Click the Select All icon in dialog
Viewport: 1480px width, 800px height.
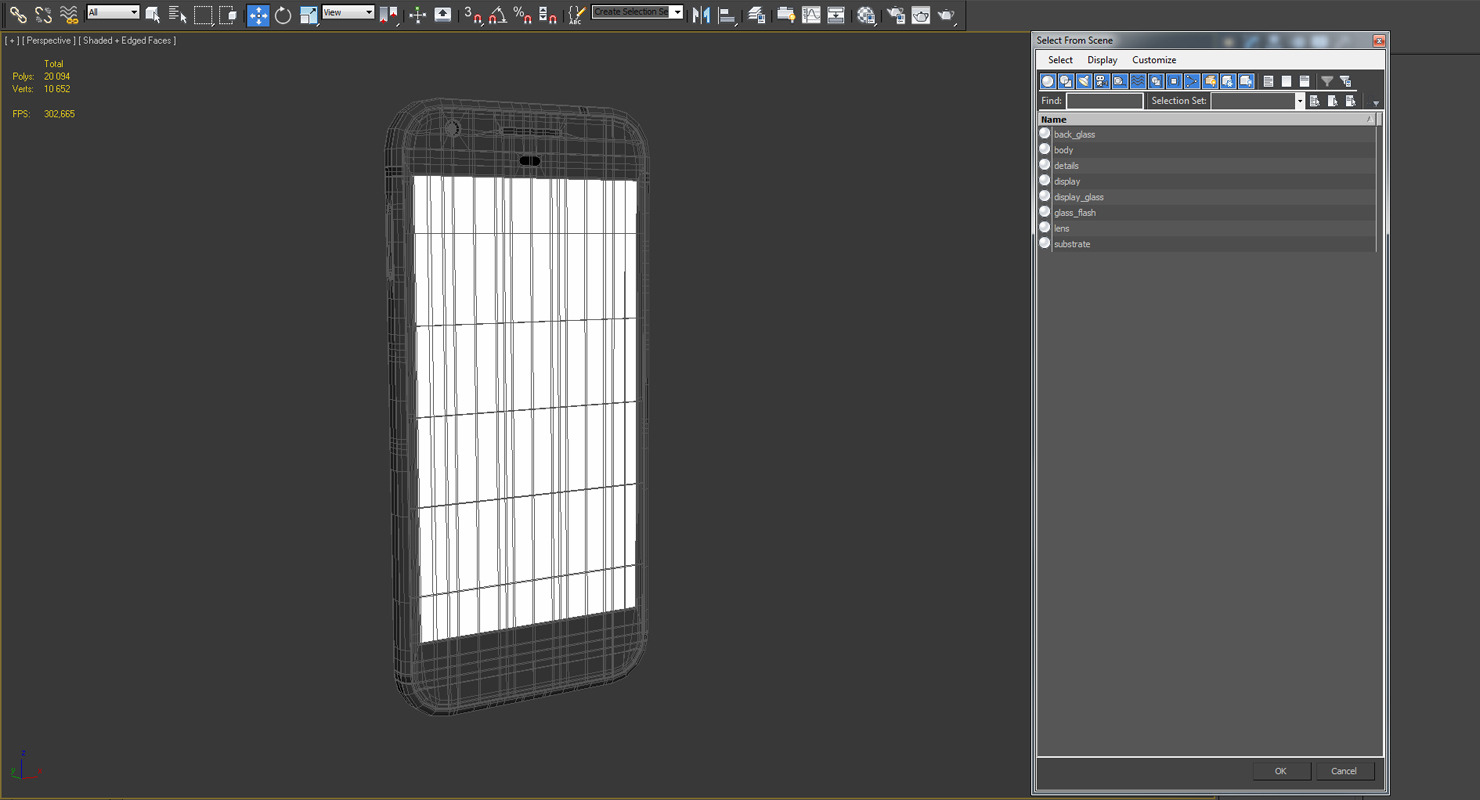[x=1268, y=81]
